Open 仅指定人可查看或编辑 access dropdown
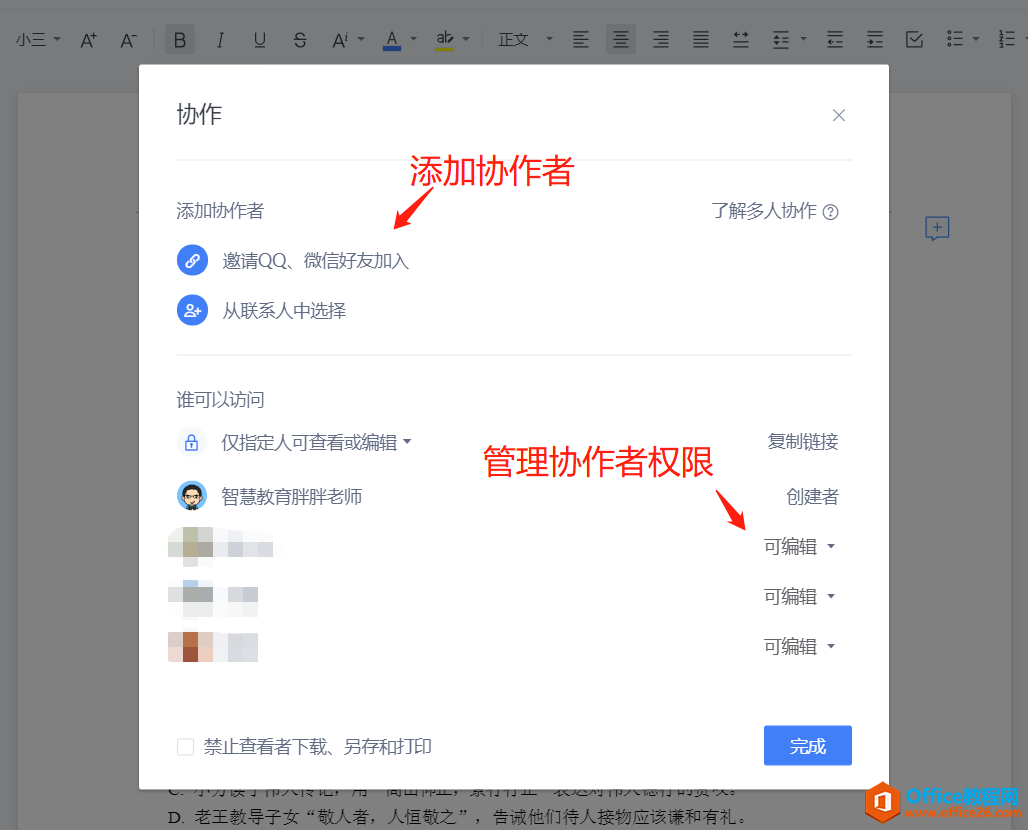1028x830 pixels. [x=316, y=443]
